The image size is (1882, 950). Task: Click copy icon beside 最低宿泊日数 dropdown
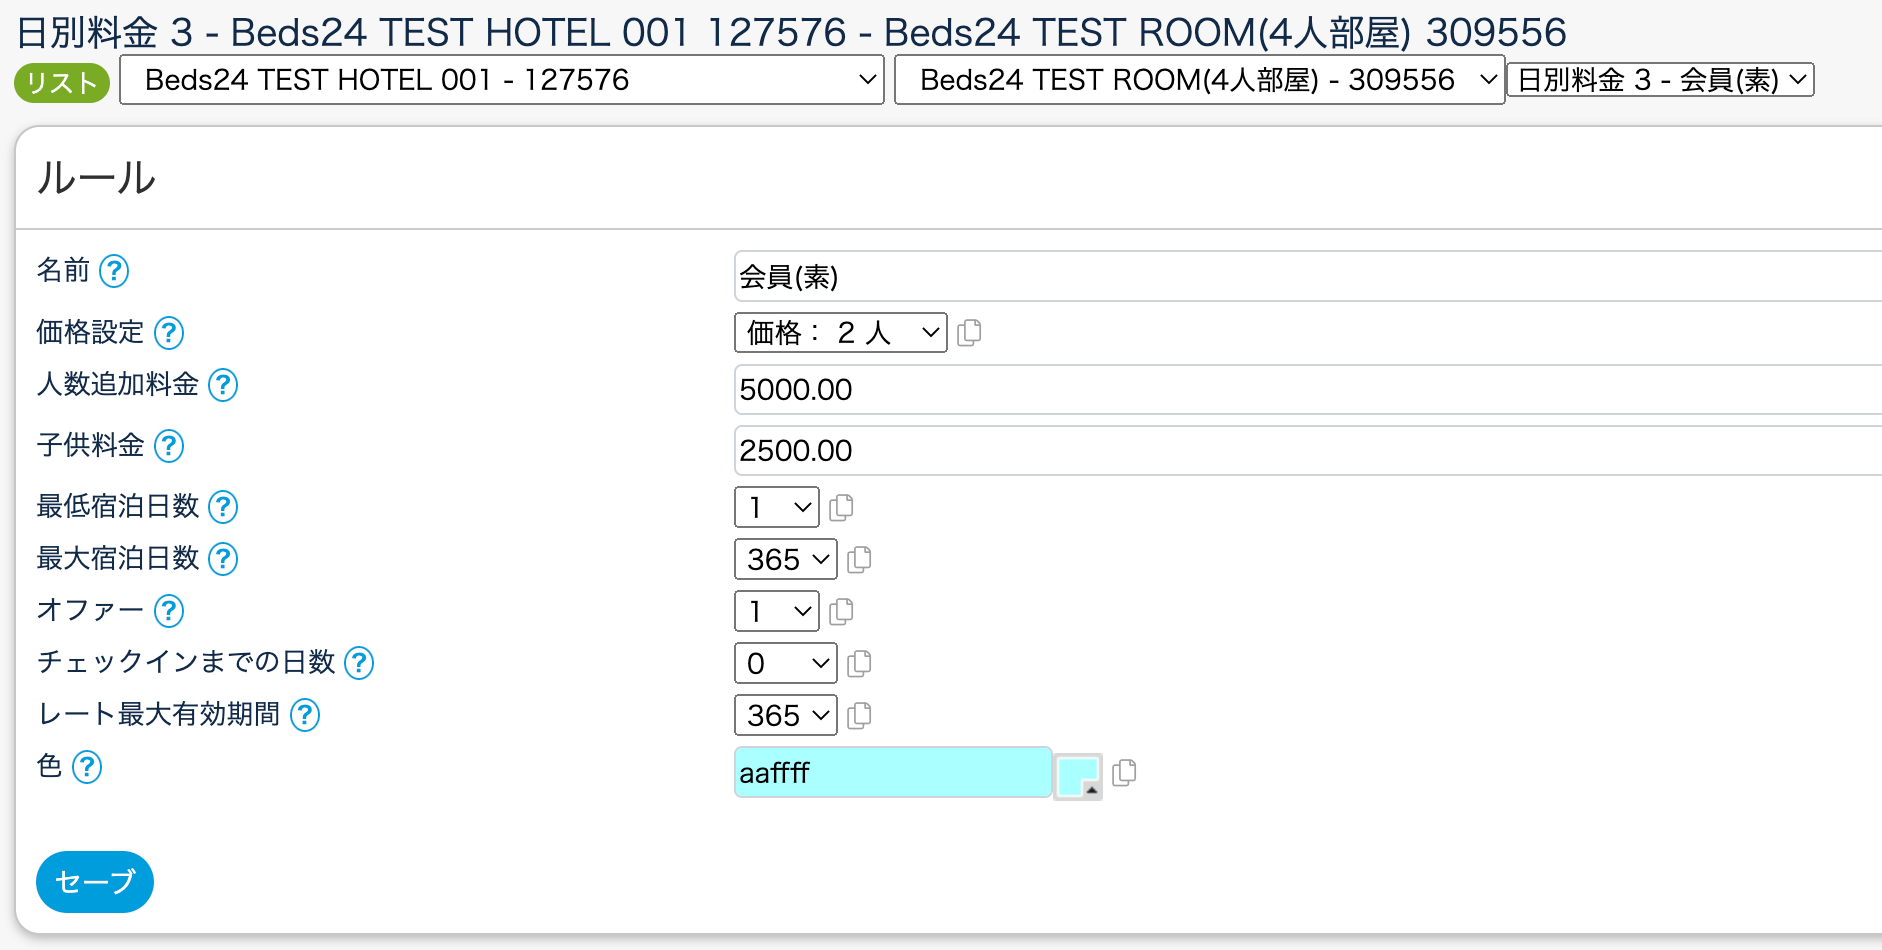coord(842,507)
